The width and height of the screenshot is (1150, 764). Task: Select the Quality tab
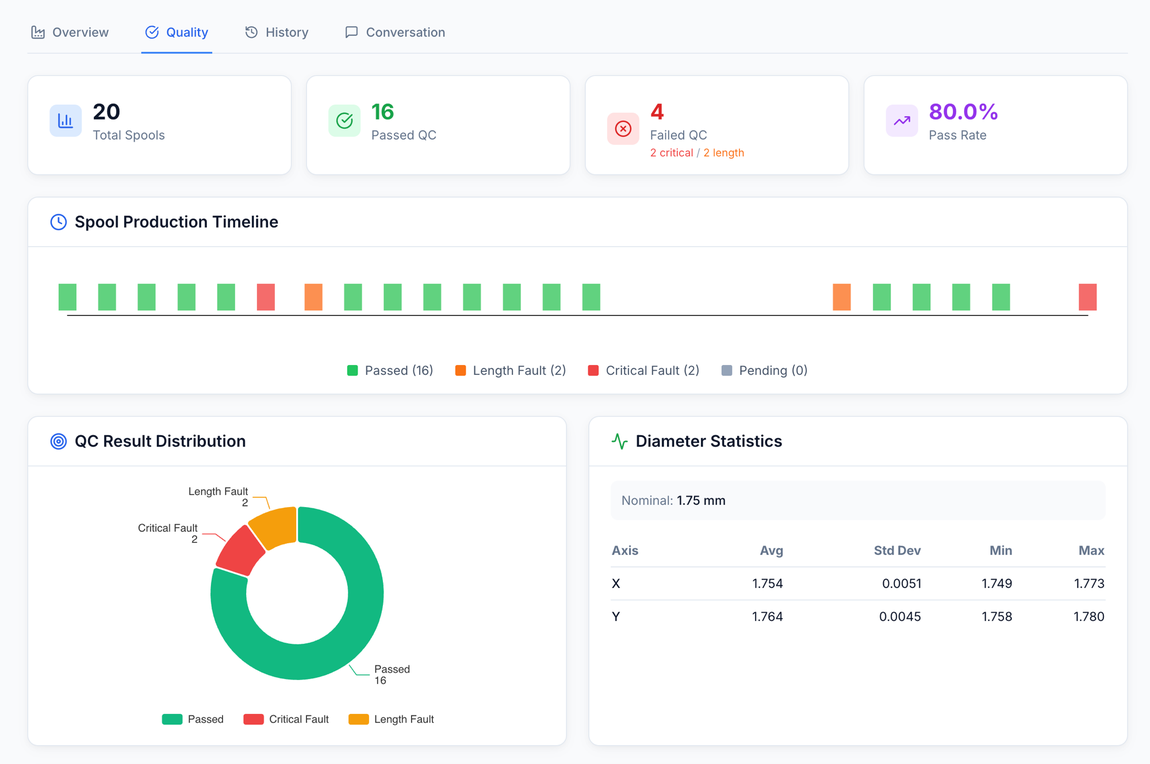(x=177, y=32)
